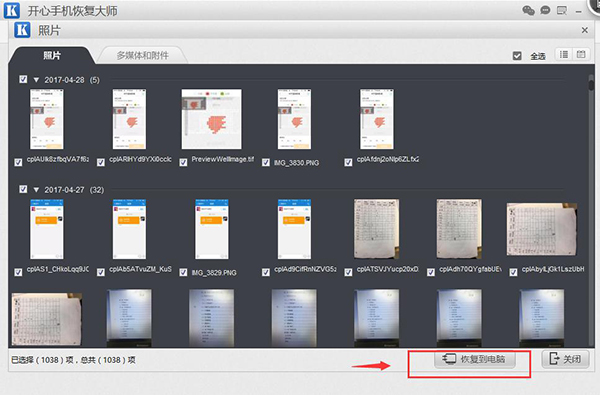Viewport: 600px width, 395px height.
Task: Uncheck the 2017-04-28 group checkbox
Action: [x=23, y=79]
